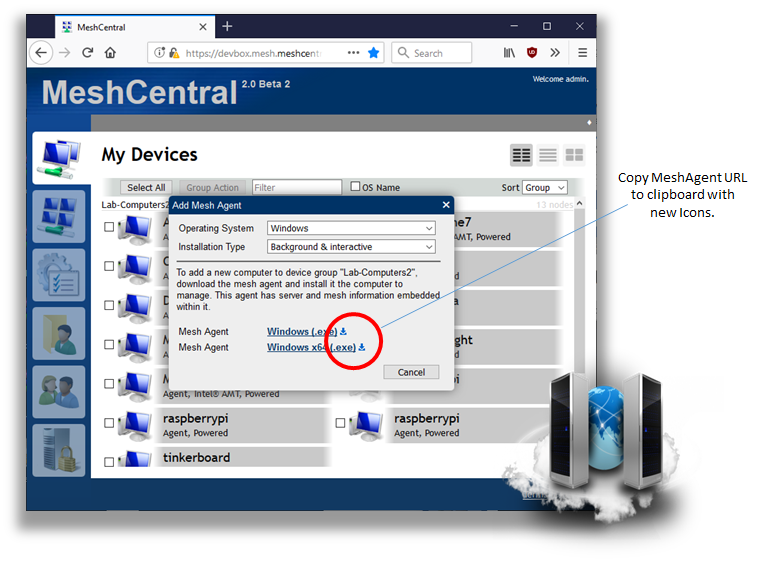
Task: Copy Windows (.exe) agent URL icon
Action: coord(343,332)
